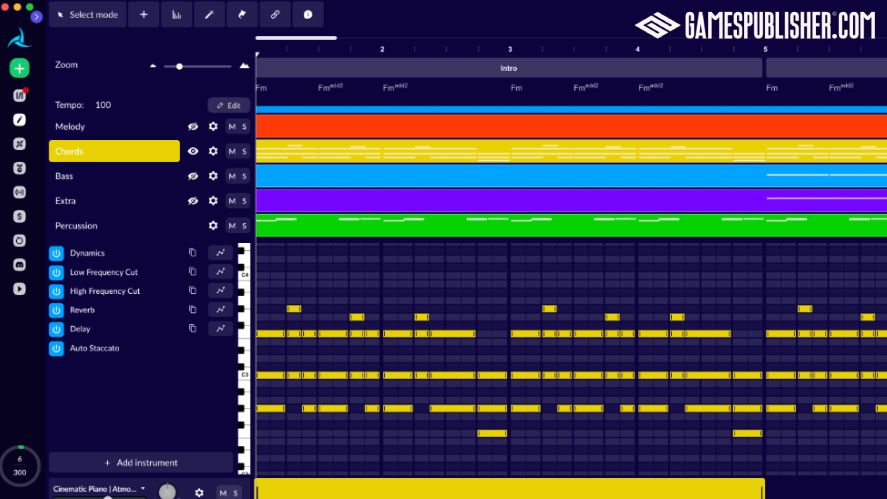The width and height of the screenshot is (887, 499).
Task: Click the link chain tool in toolbar
Action: click(x=275, y=15)
